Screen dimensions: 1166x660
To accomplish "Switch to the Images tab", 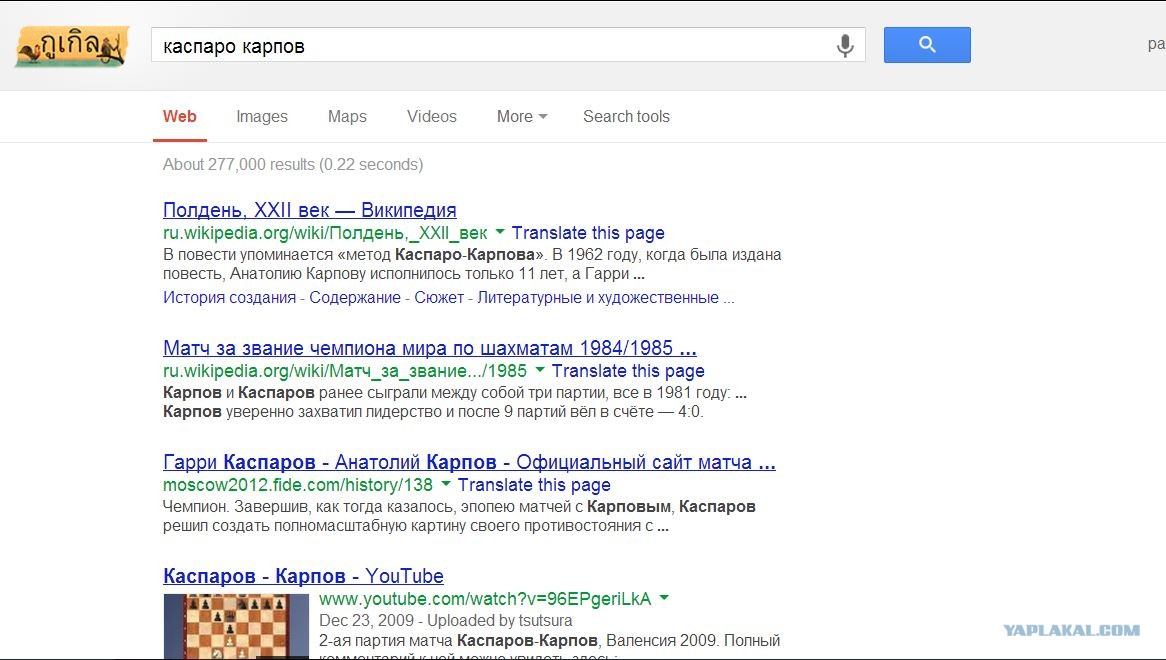I will [262, 117].
